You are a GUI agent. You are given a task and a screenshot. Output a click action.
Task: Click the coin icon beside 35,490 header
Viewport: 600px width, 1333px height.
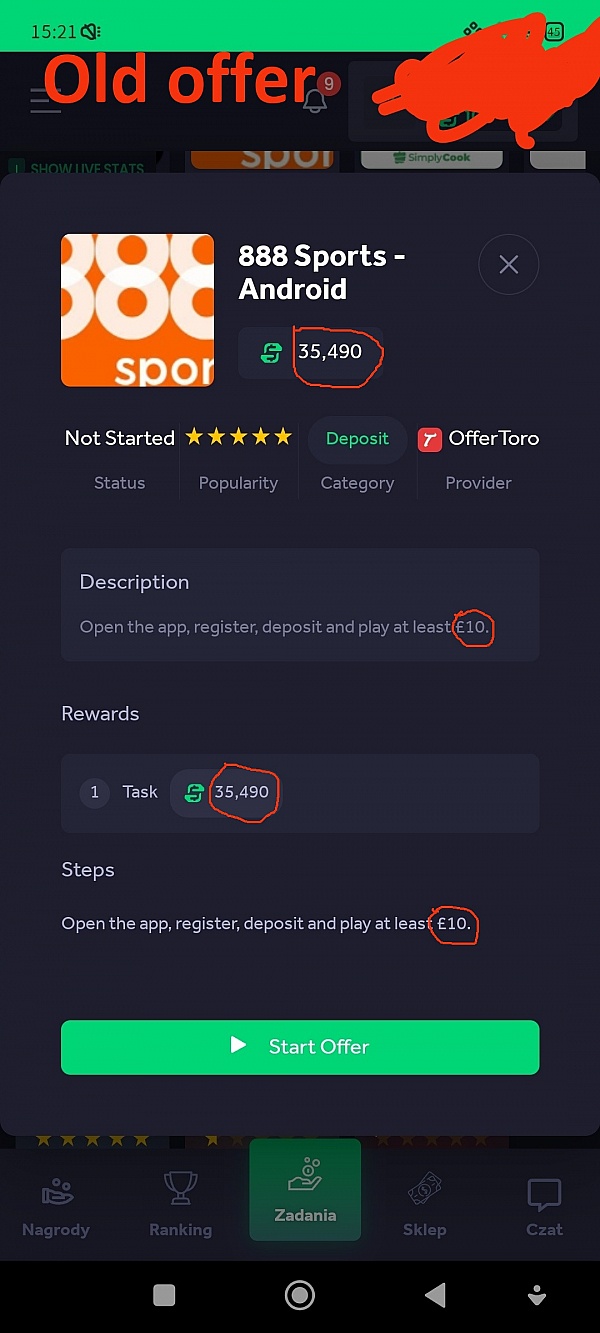[x=271, y=352]
